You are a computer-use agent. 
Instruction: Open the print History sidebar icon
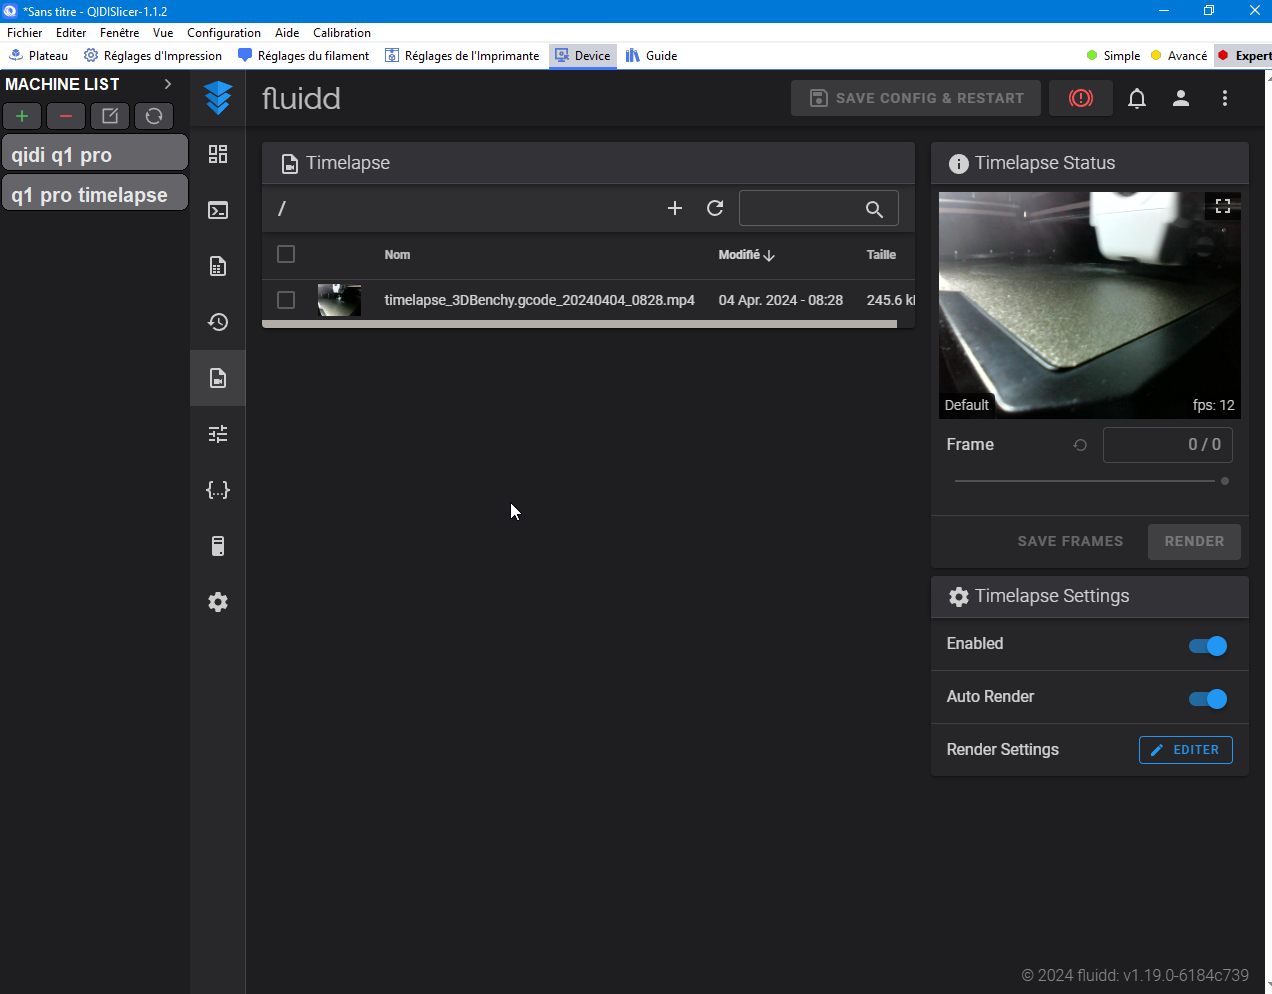(218, 322)
